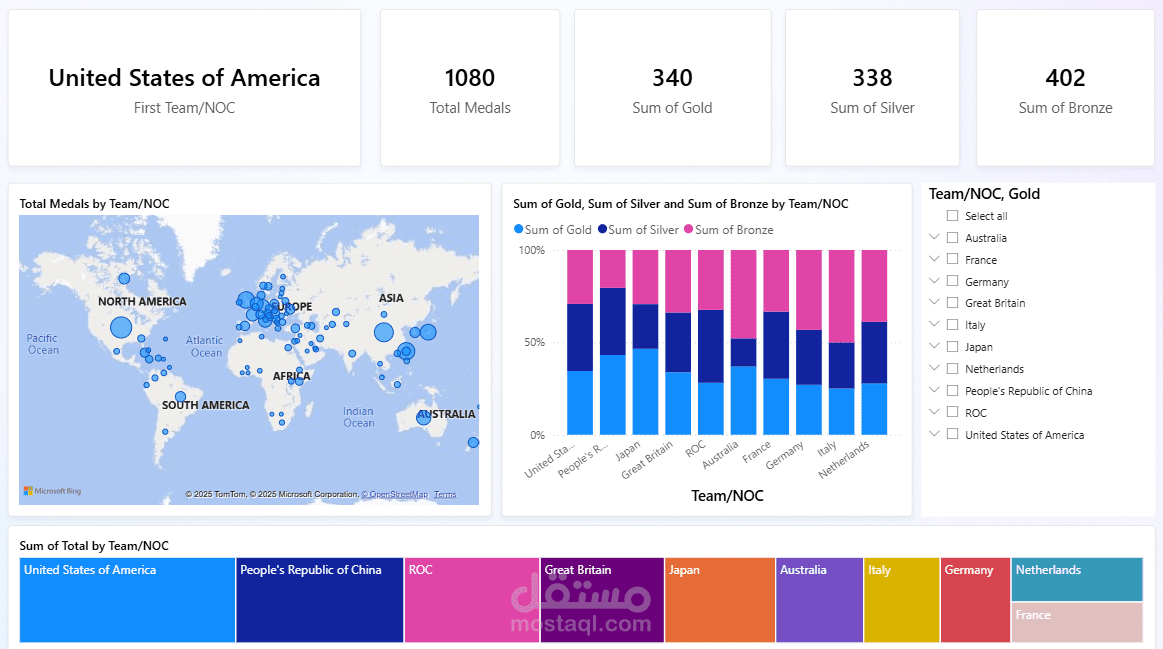Tick the Japan checkbox in the slicer

[x=952, y=347]
